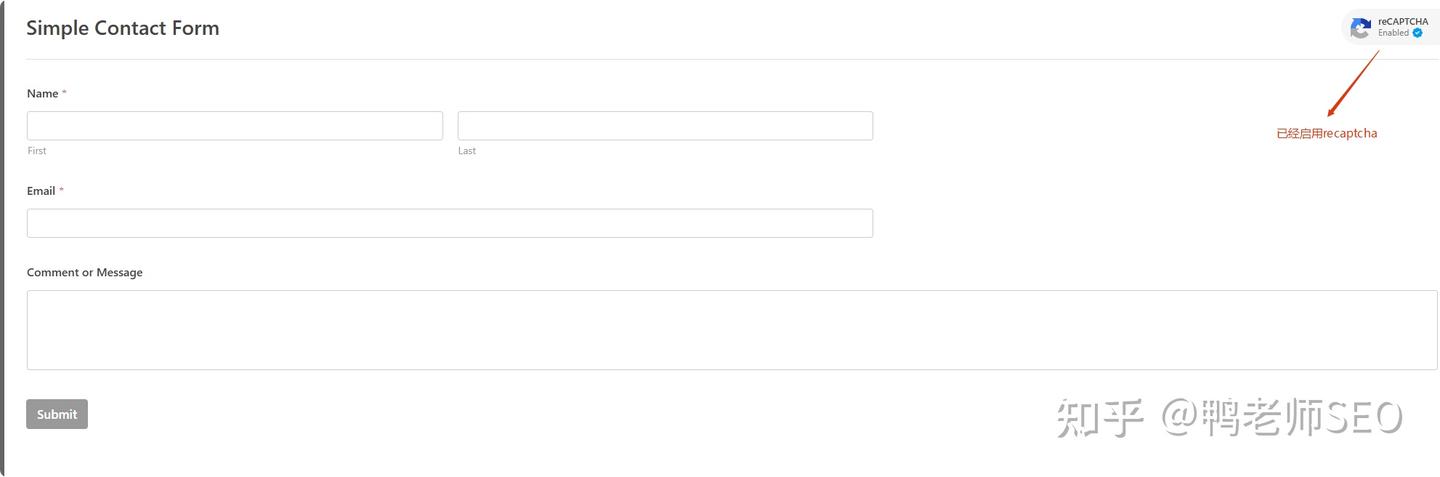
Task: Focus the First name input field
Action: pos(235,126)
